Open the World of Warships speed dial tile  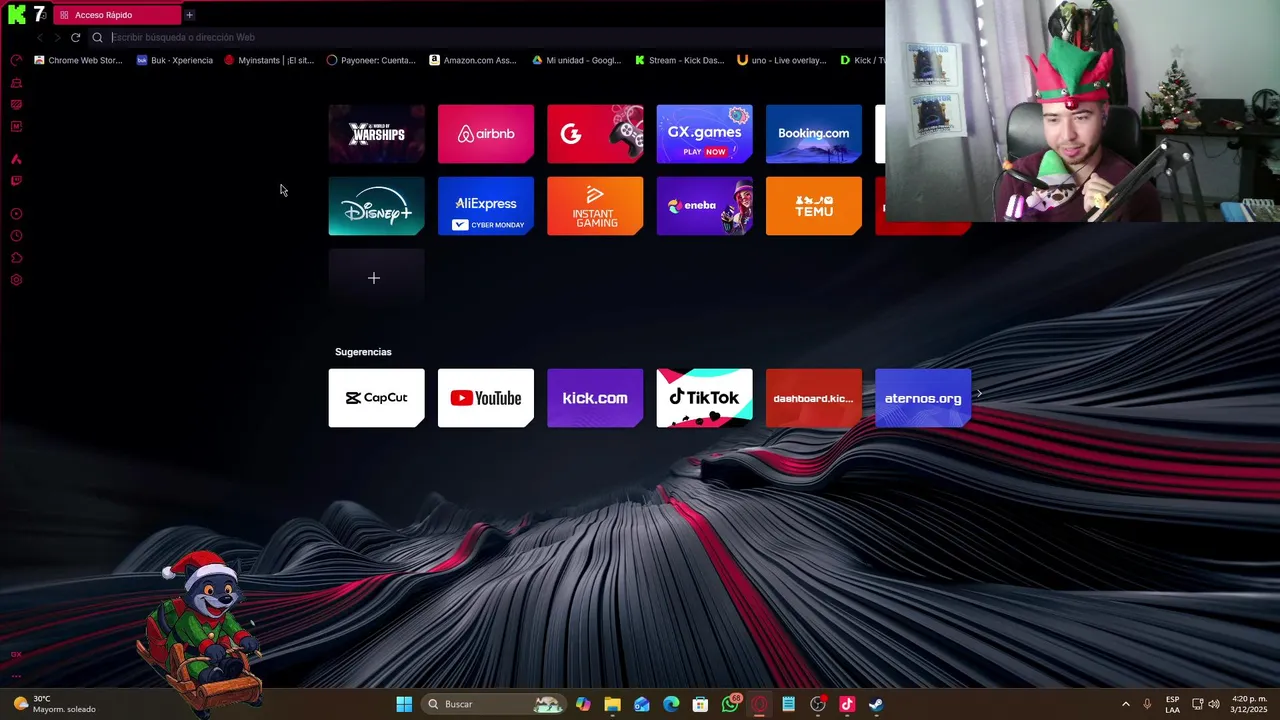click(377, 134)
